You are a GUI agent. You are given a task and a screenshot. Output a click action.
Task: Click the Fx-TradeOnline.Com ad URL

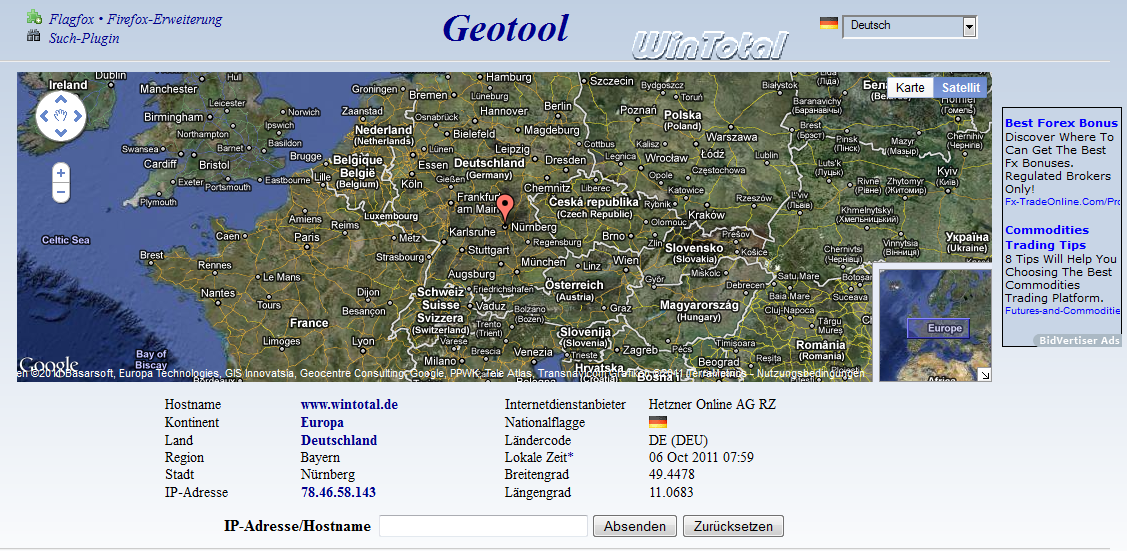click(1062, 202)
